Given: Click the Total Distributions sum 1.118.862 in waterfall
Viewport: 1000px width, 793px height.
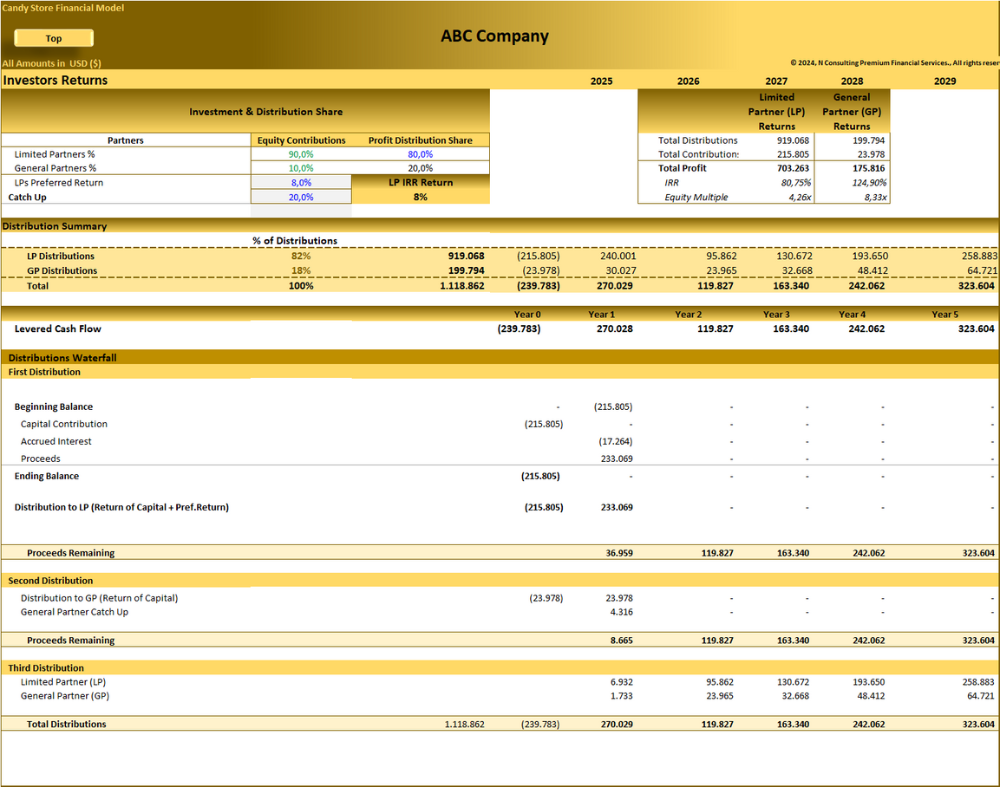Looking at the screenshot, I should [x=464, y=724].
